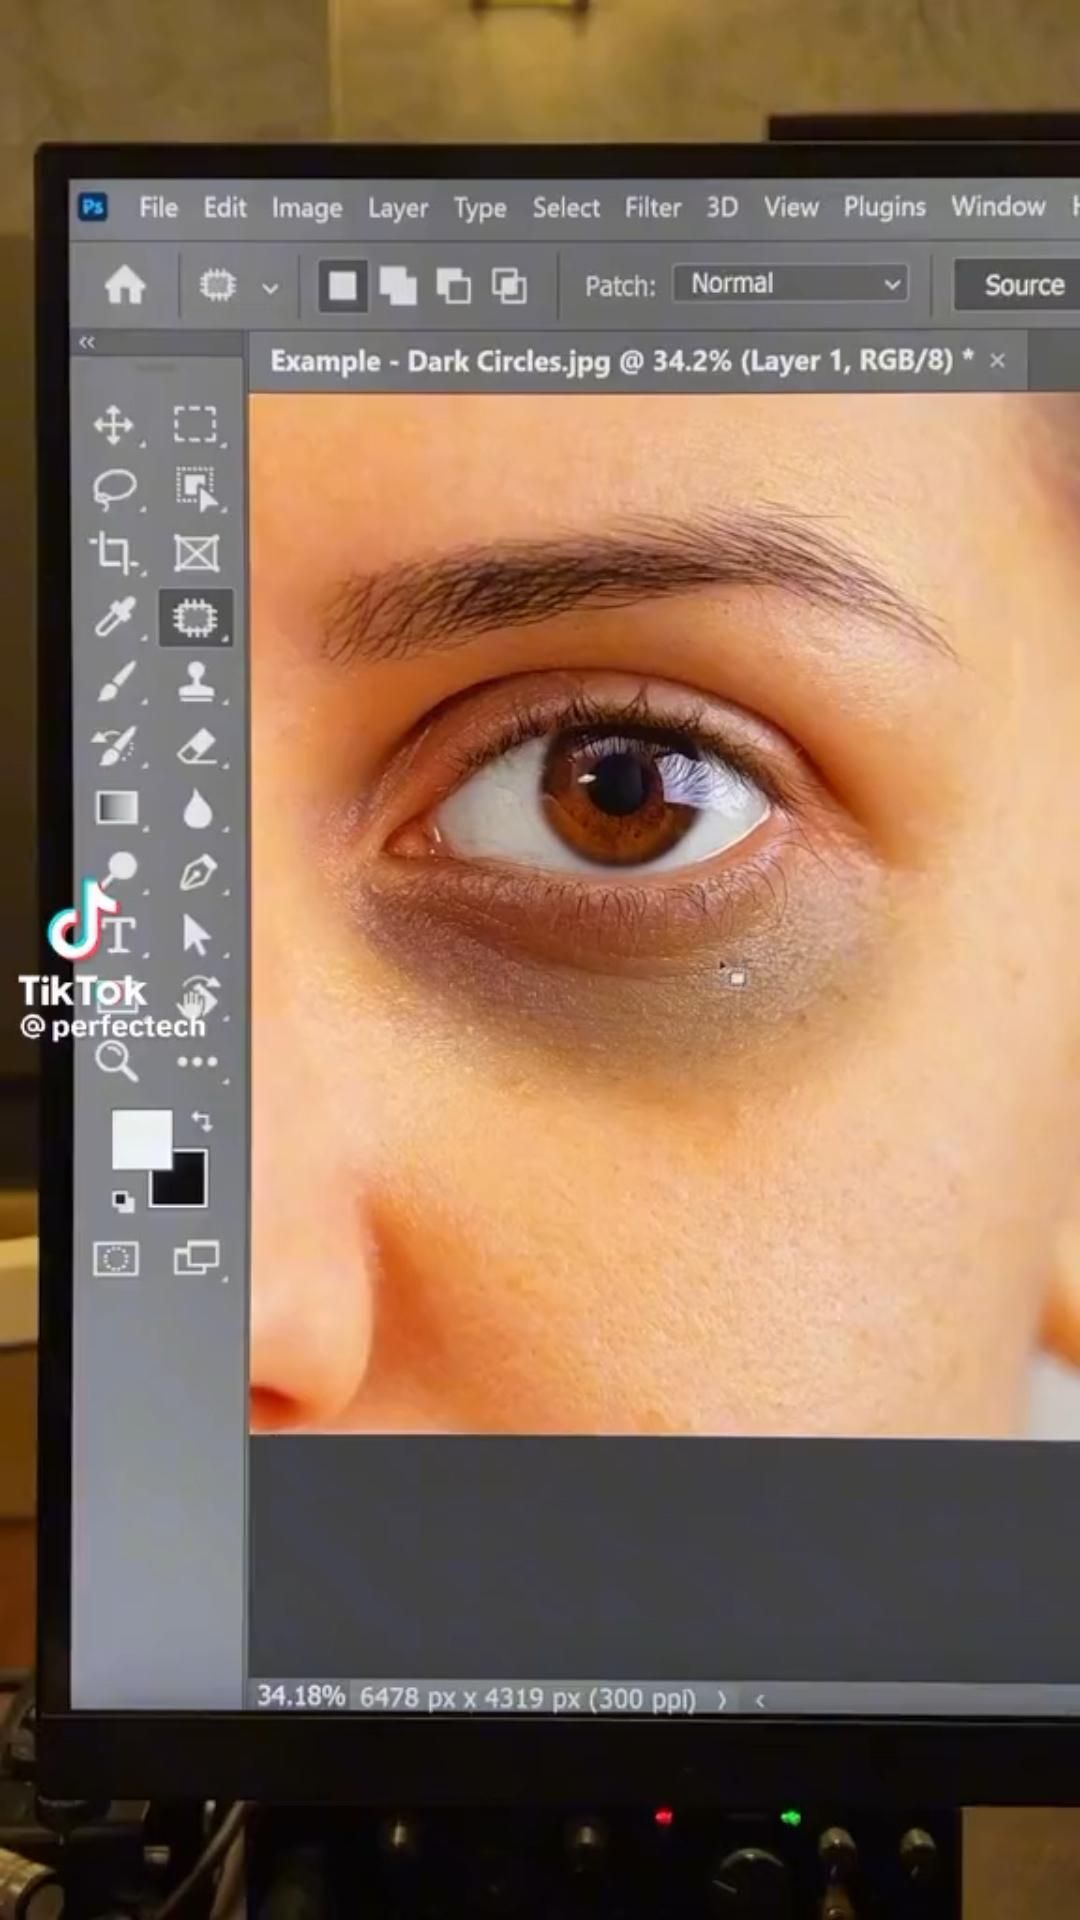Image resolution: width=1080 pixels, height=1920 pixels.
Task: Select the Eraser tool
Action: pyautogui.click(x=197, y=746)
